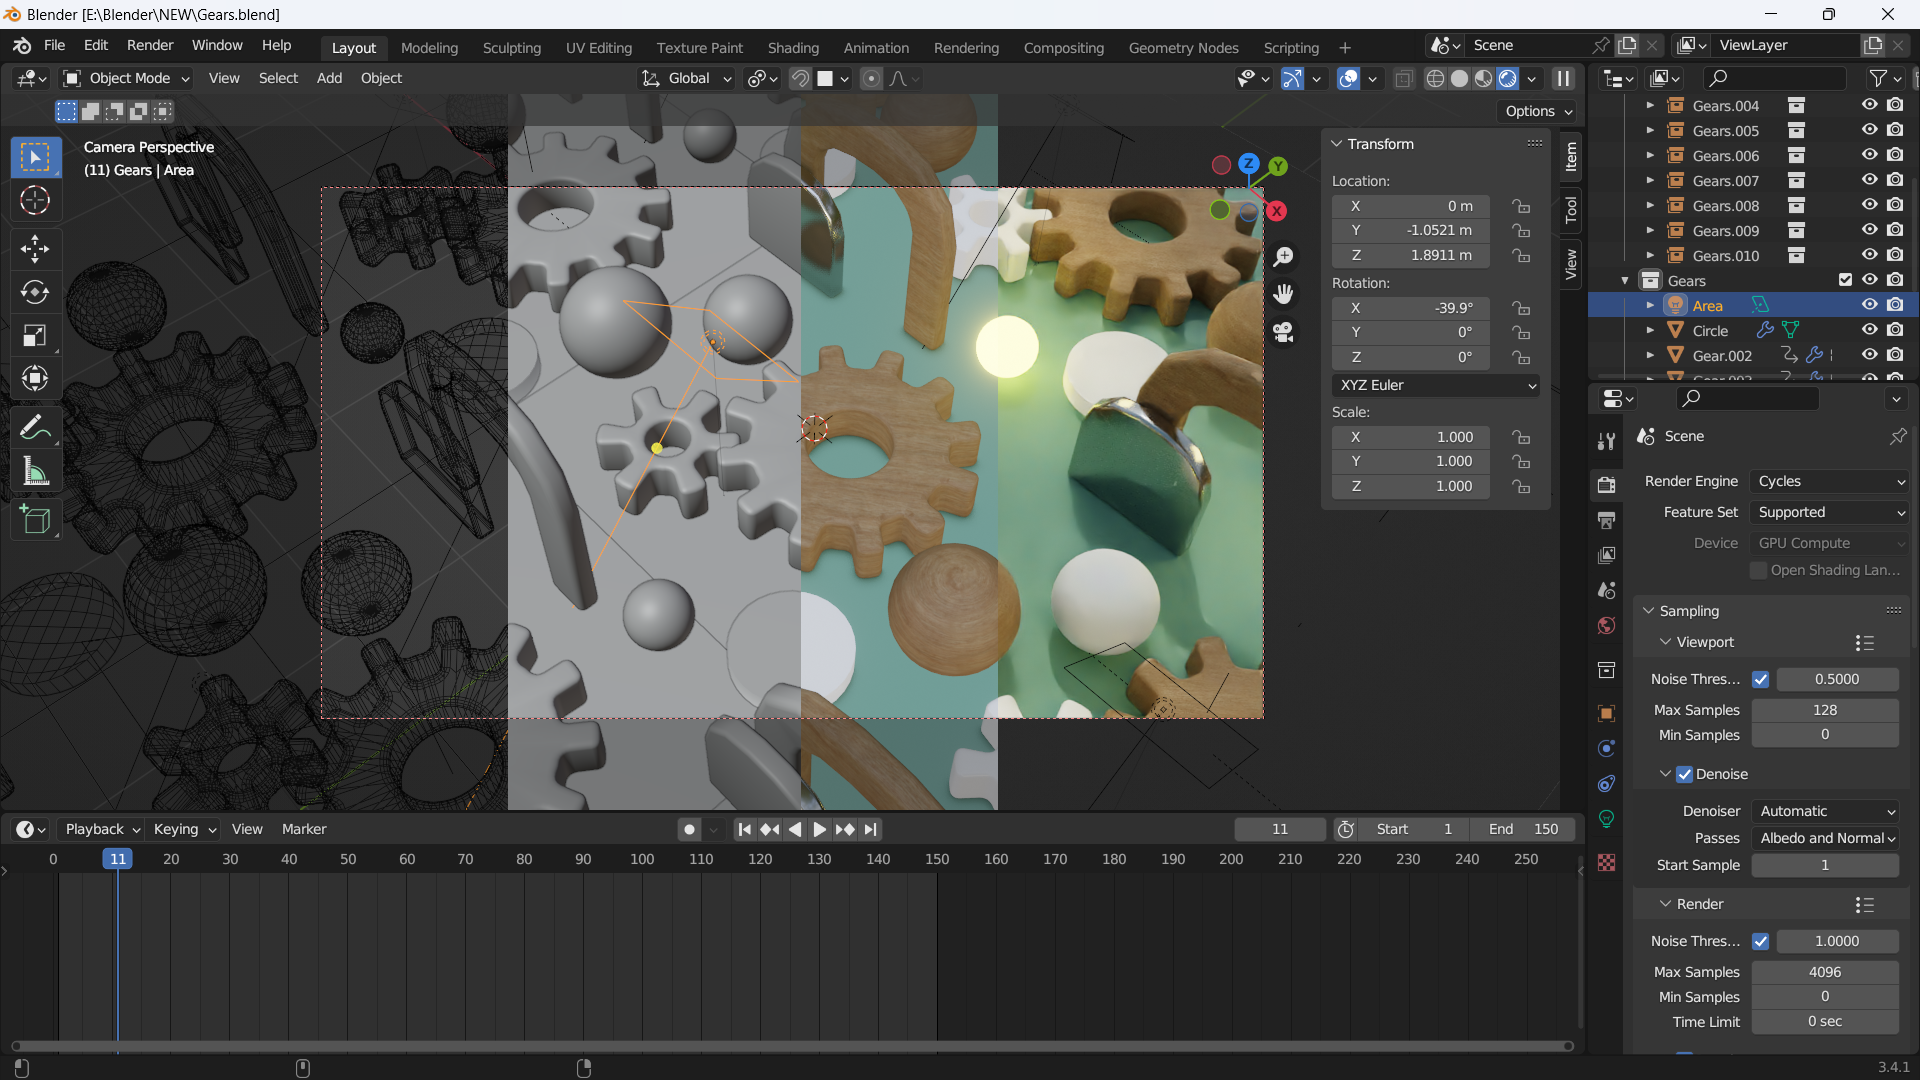Open the File menu
1920x1080 pixels.
pyautogui.click(x=54, y=46)
